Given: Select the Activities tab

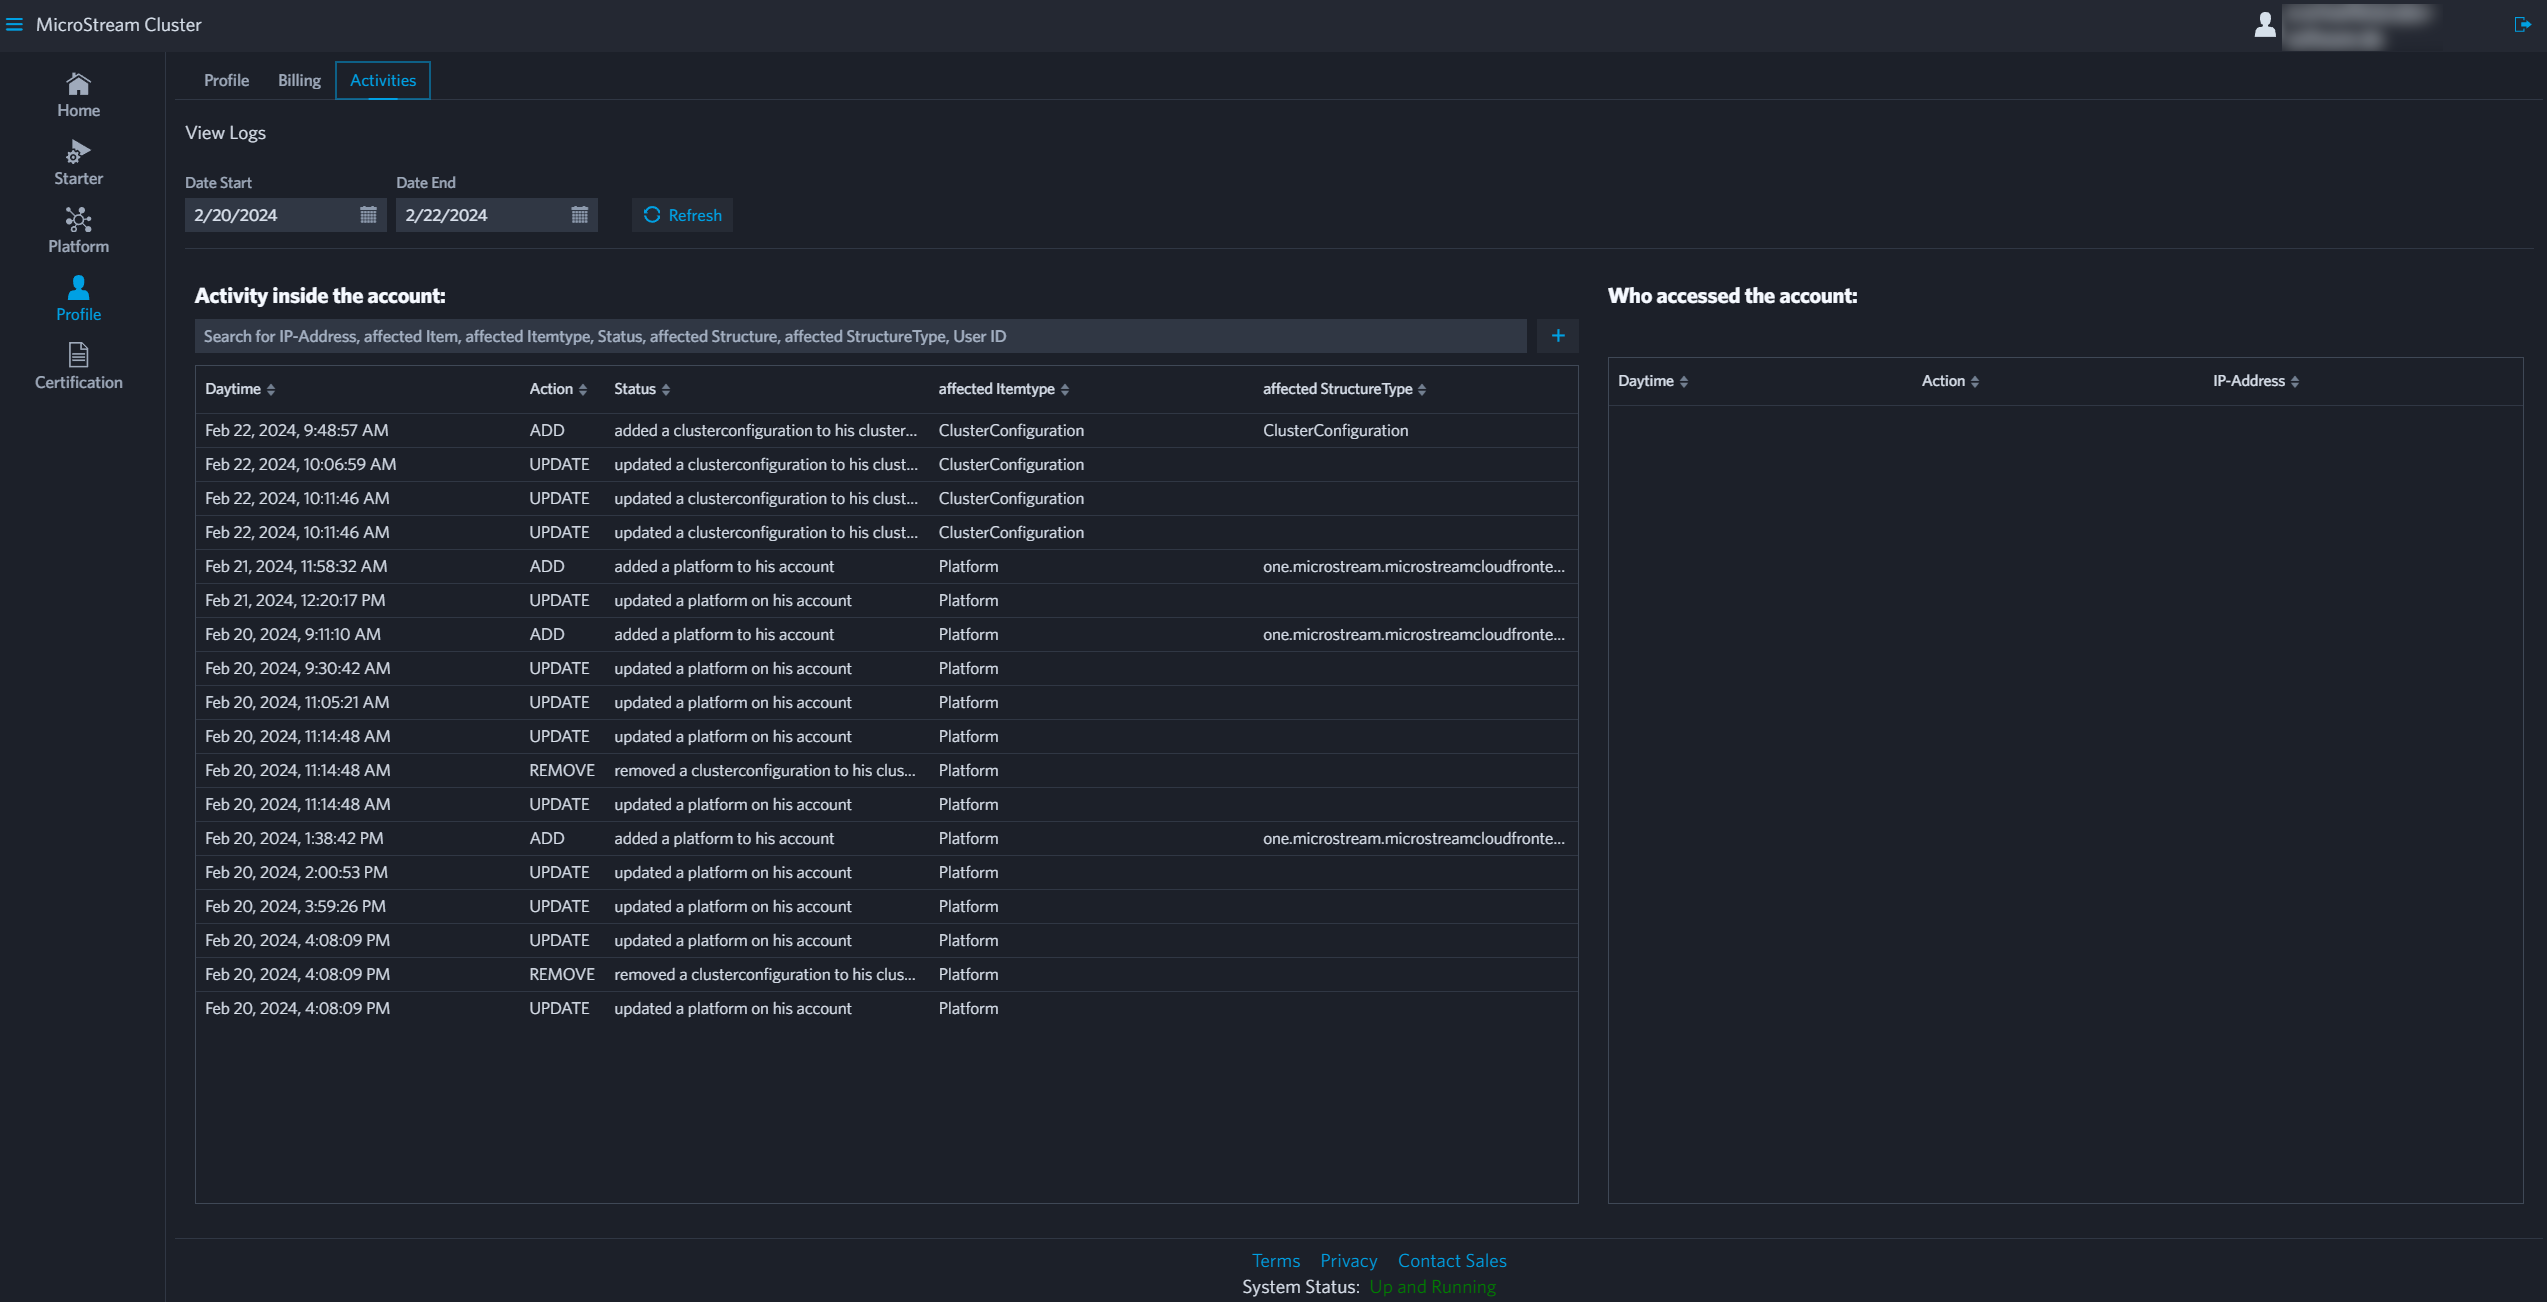Looking at the screenshot, I should click(383, 80).
